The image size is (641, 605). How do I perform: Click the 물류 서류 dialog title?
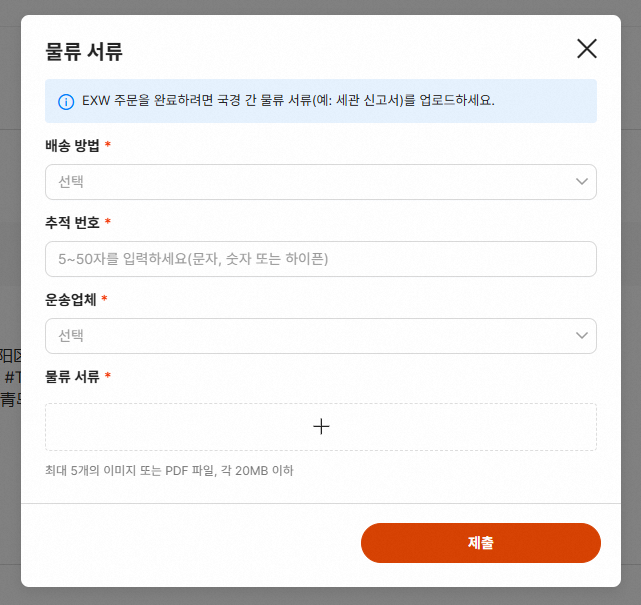(x=84, y=51)
